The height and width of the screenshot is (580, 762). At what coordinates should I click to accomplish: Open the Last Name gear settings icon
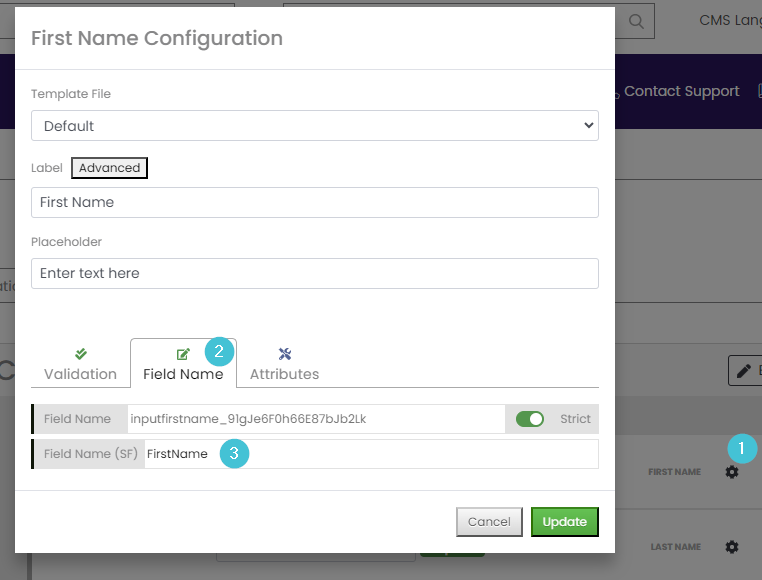point(731,547)
